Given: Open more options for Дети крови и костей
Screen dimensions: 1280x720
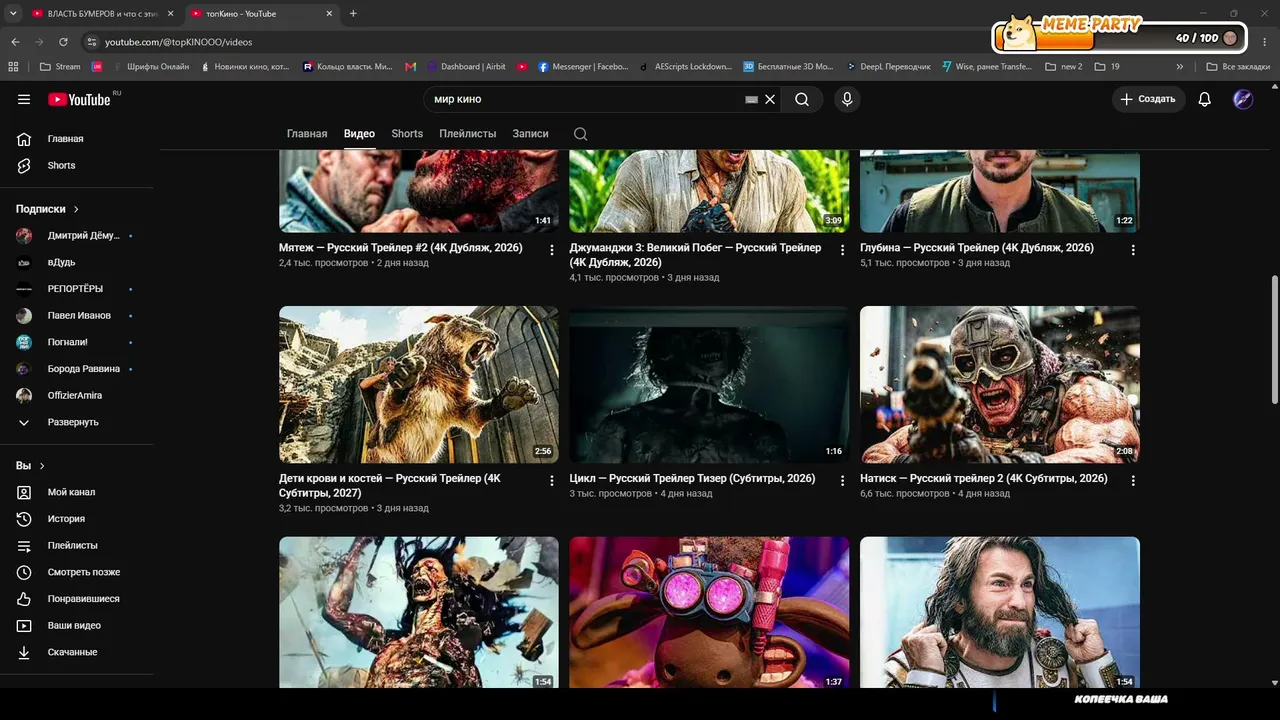Looking at the screenshot, I should click(x=551, y=481).
